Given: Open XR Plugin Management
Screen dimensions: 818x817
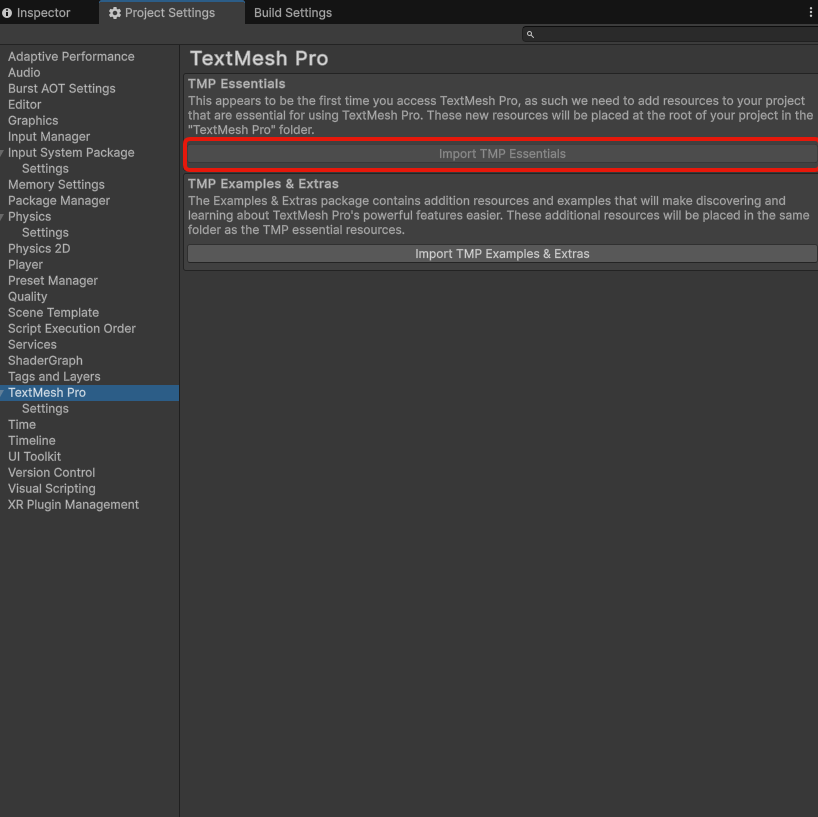Looking at the screenshot, I should [x=74, y=505].
